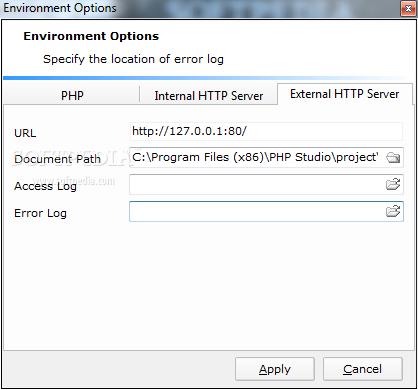Click the Access Log label
Viewport: 418px width, 390px height.
(45, 186)
